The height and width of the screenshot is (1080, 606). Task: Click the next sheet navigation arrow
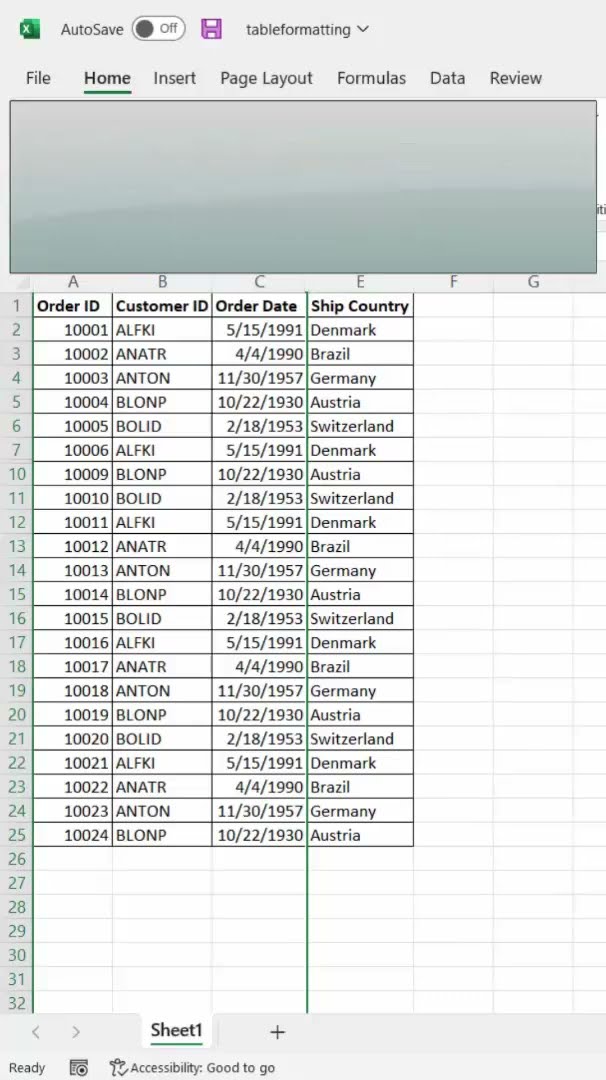click(76, 1032)
